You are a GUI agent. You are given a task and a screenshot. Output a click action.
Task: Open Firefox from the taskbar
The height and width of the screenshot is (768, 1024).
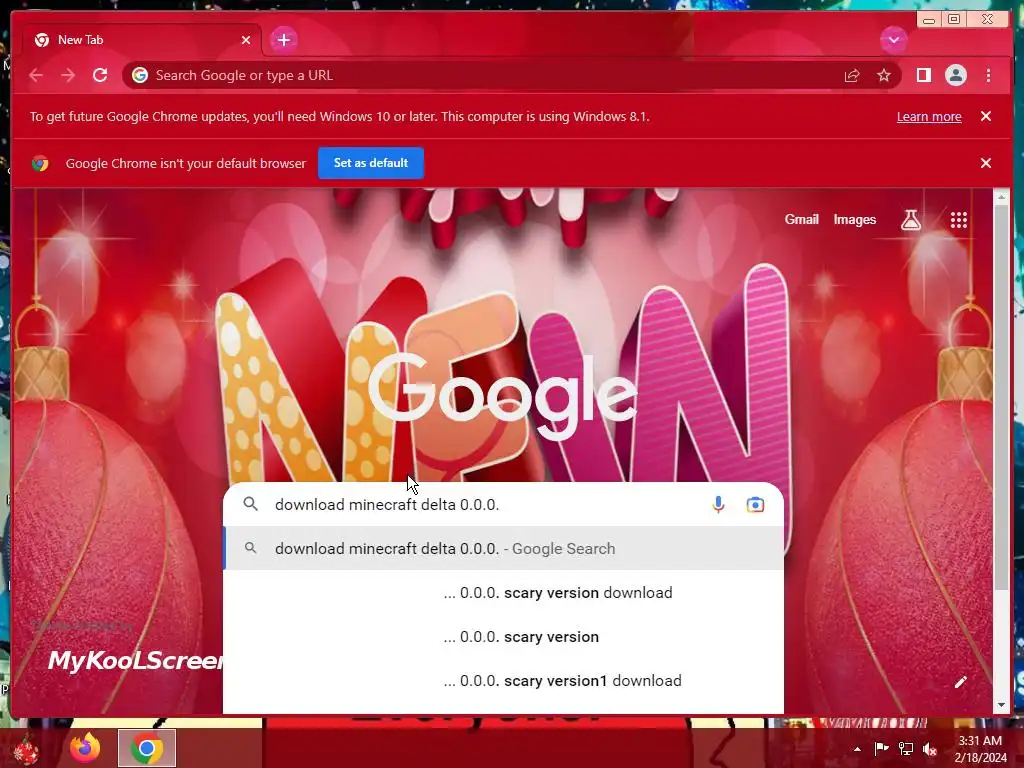86,748
